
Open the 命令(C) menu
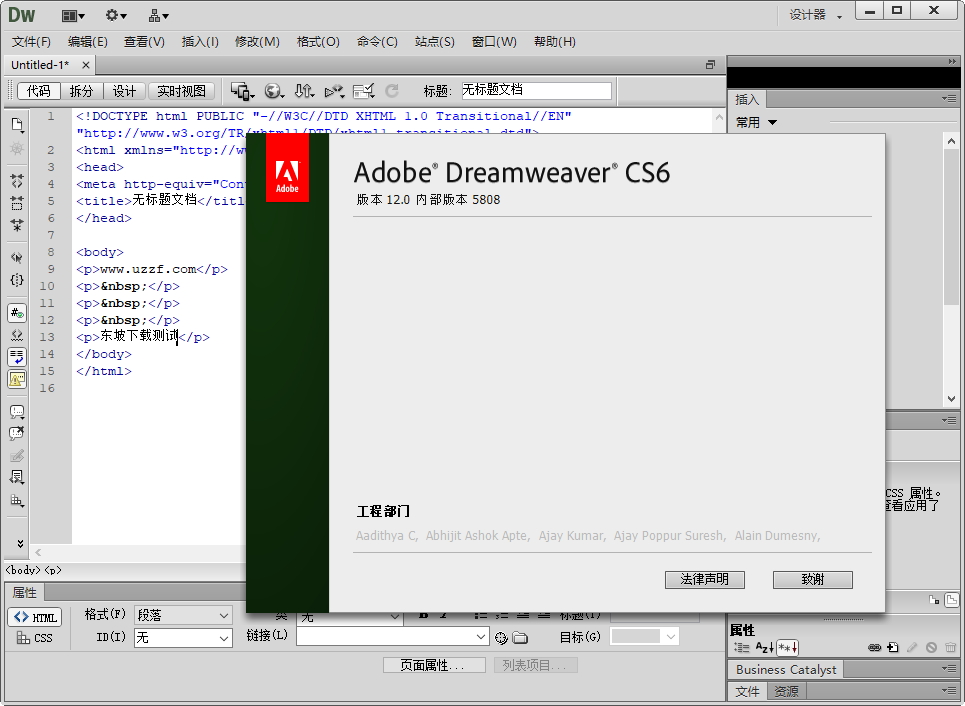[x=377, y=41]
